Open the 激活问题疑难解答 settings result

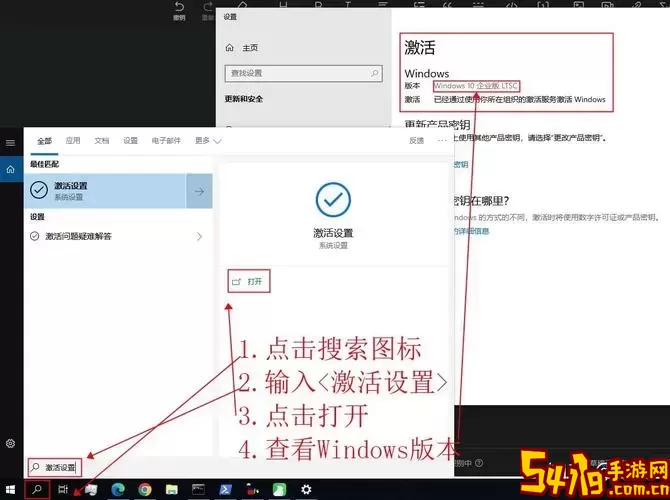[x=116, y=236]
